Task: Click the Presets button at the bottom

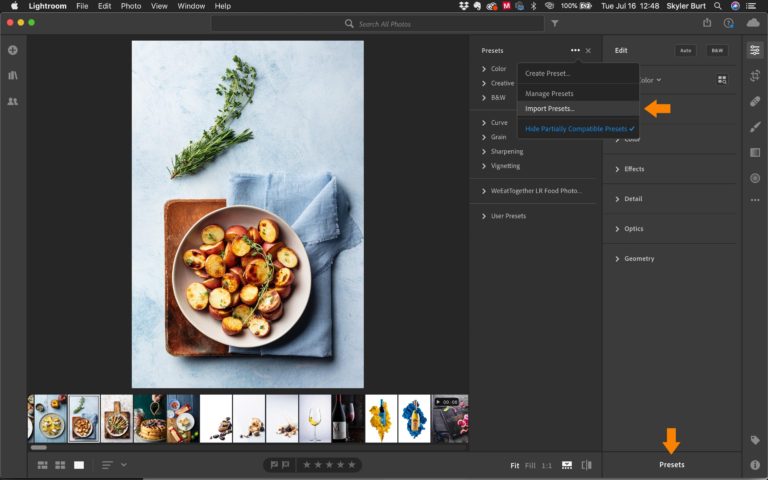Action: click(672, 465)
